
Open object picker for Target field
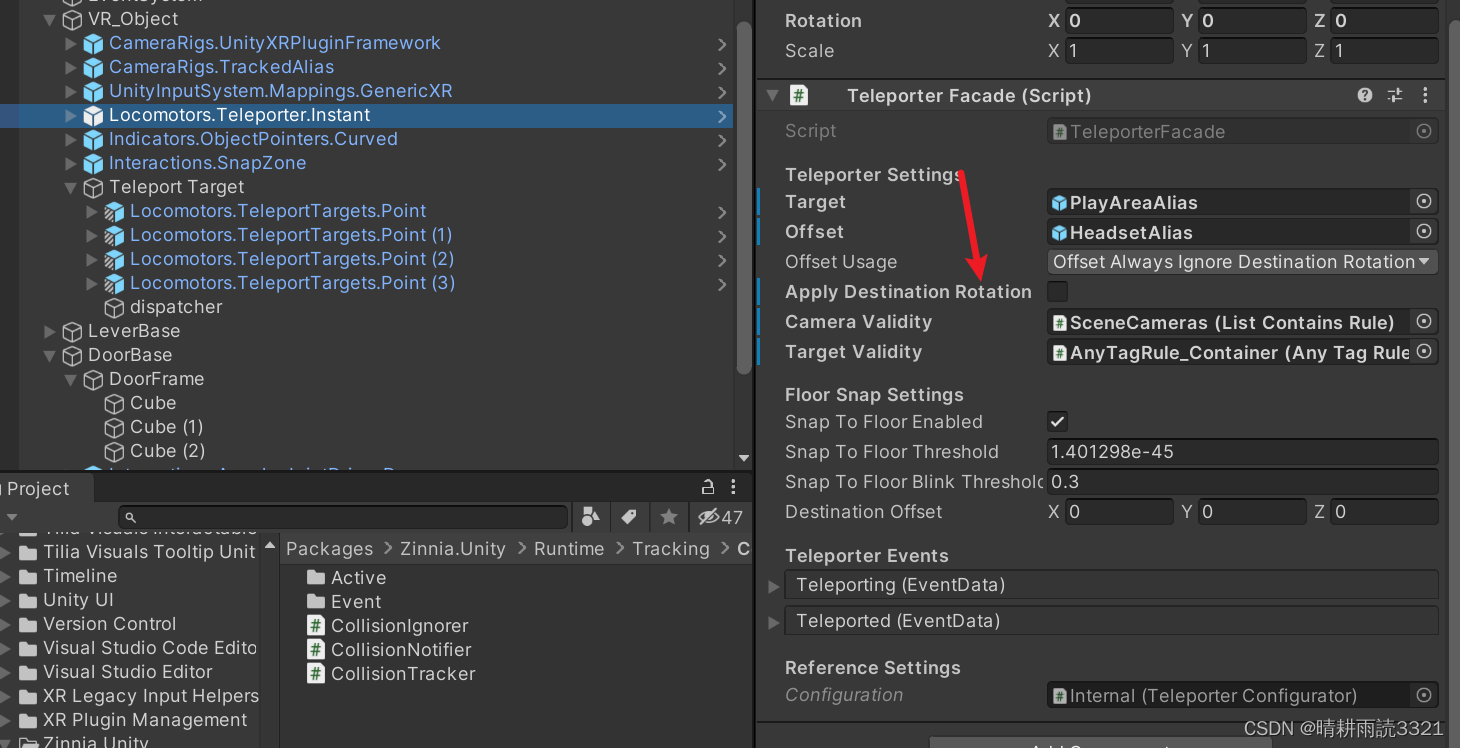(1424, 202)
